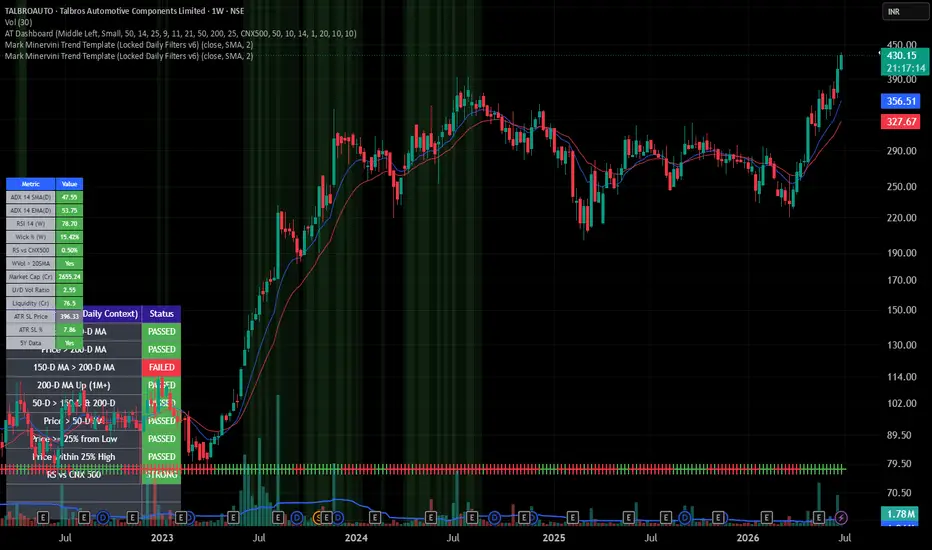This screenshot has height=550, width=932.
Task: Click the 2026 time axis label
Action: pos(747,538)
